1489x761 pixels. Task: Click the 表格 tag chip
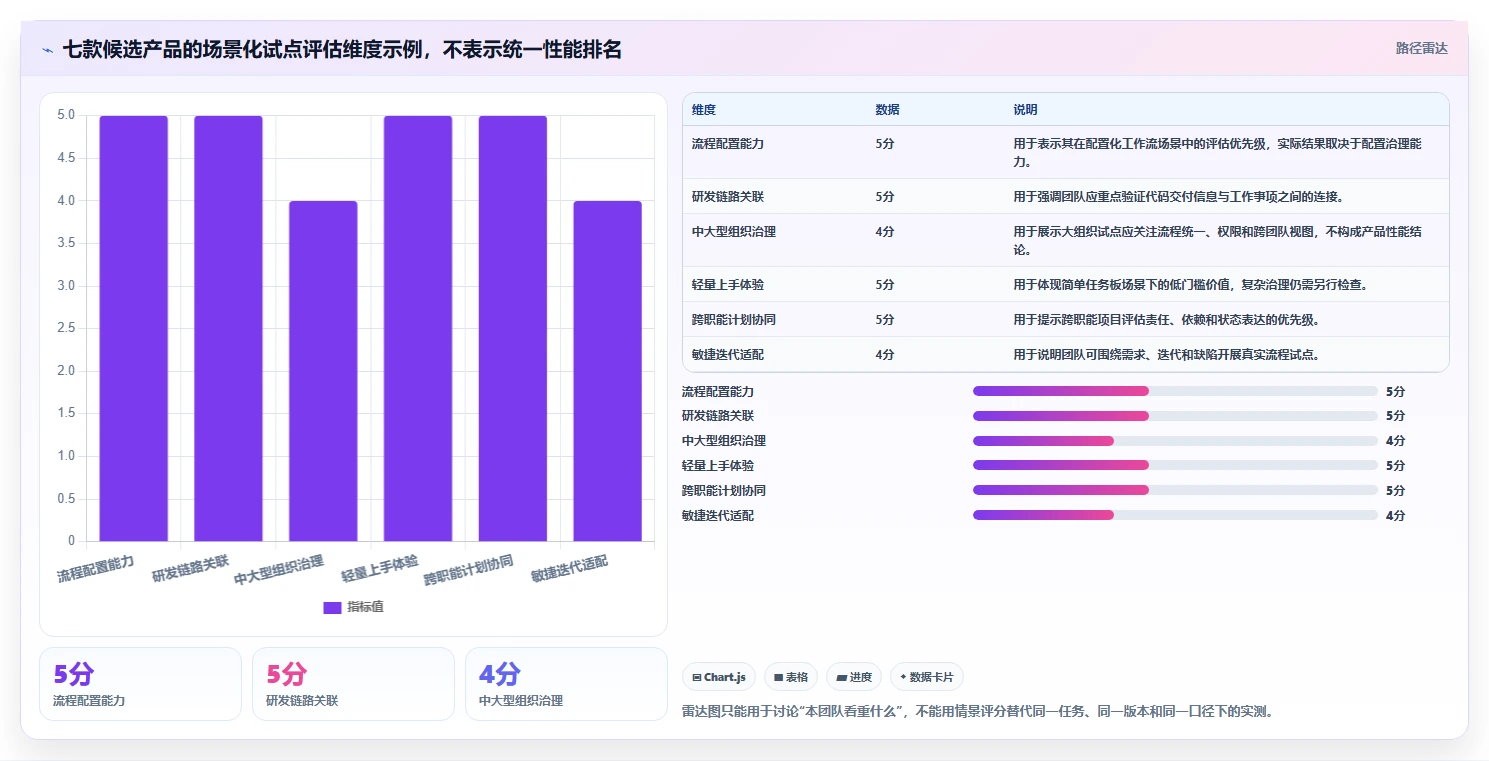point(790,677)
